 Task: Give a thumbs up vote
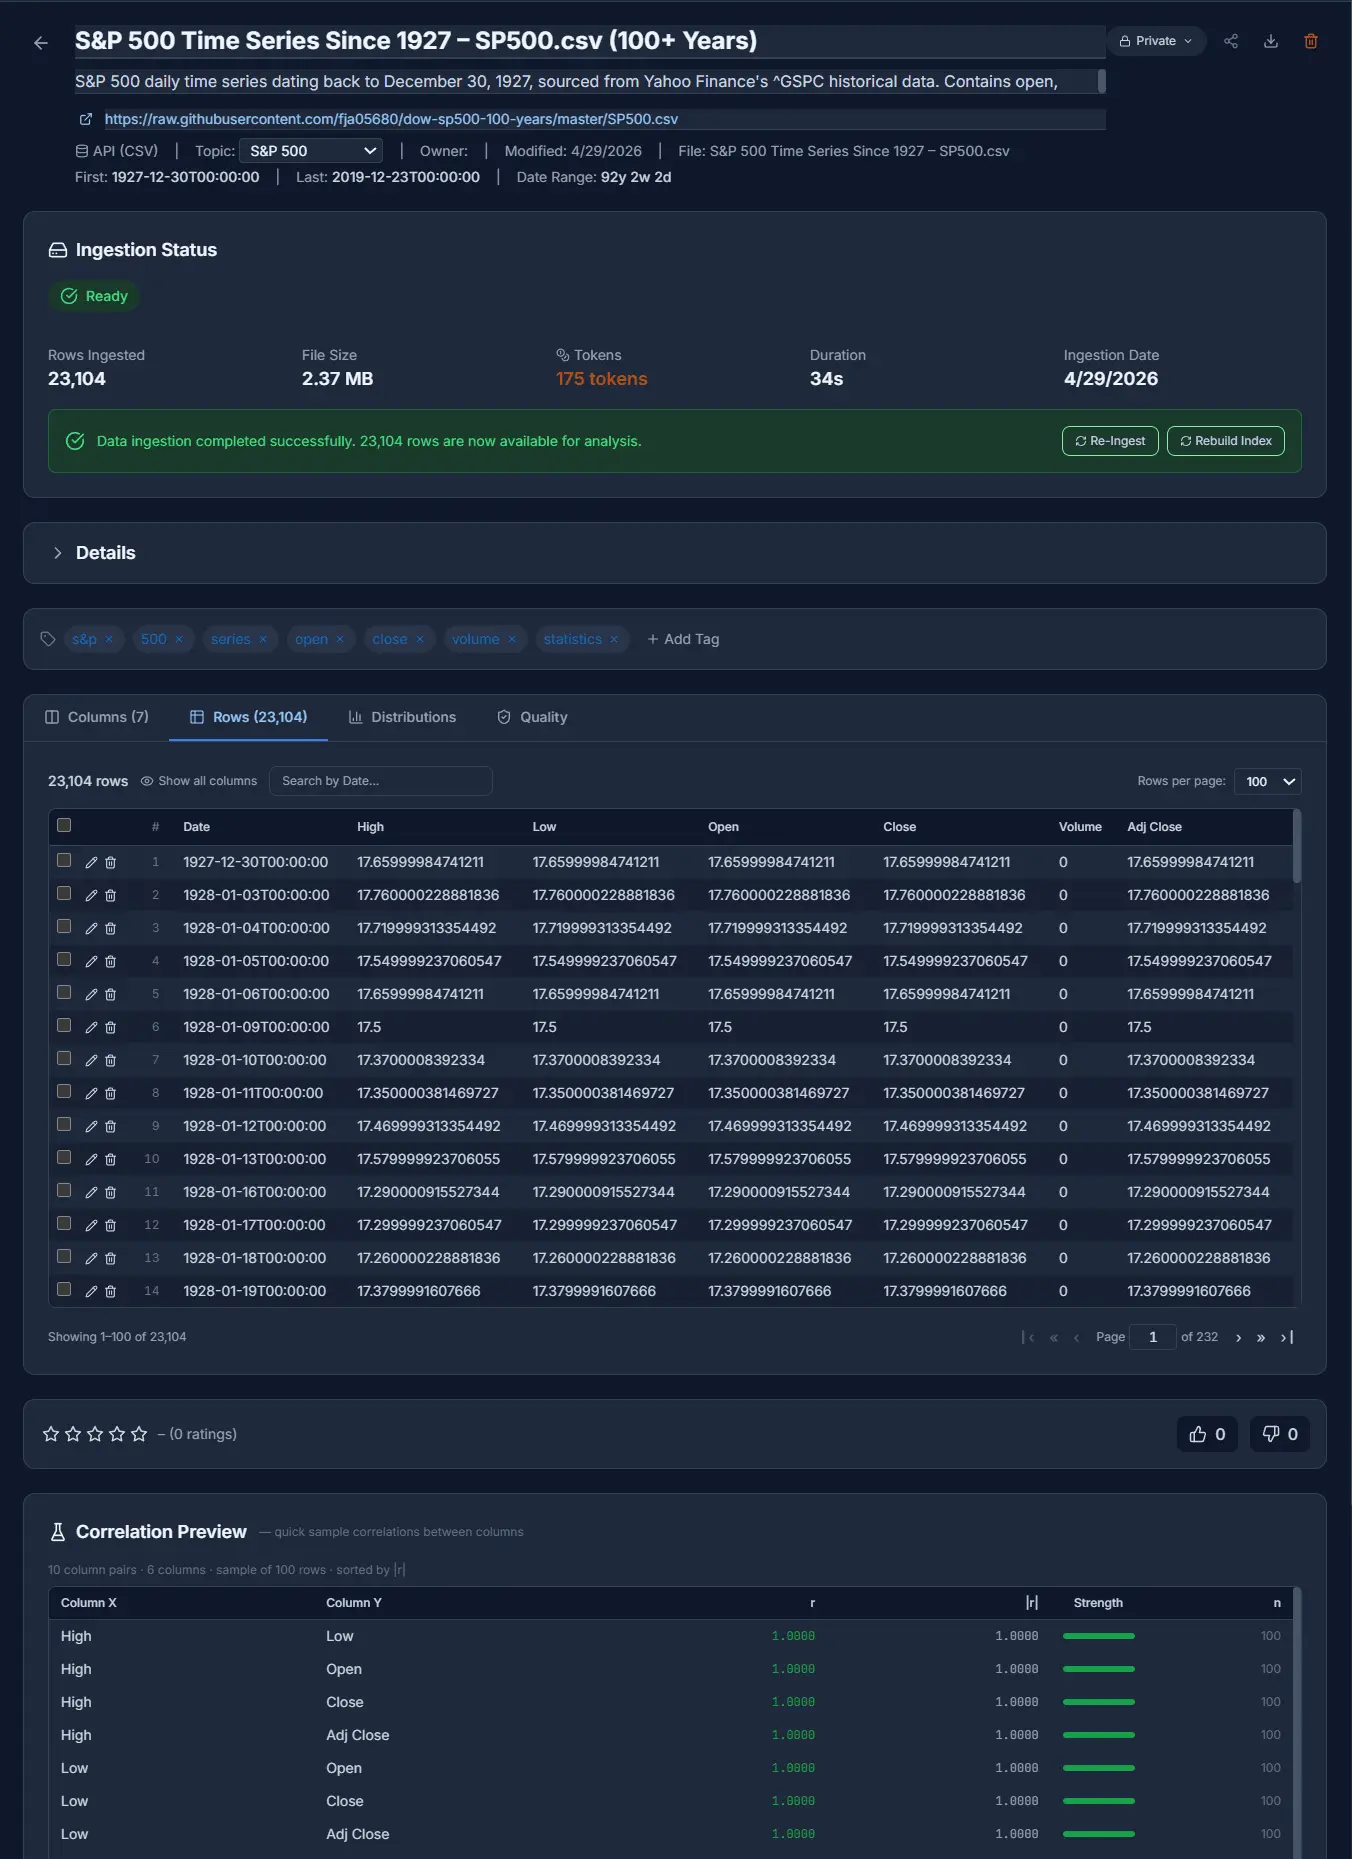click(x=1207, y=1434)
